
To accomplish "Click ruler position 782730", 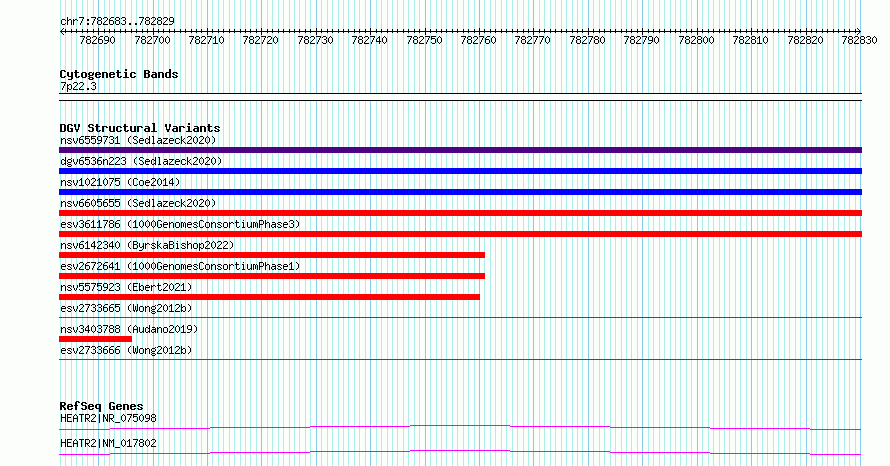I will 315,40.
